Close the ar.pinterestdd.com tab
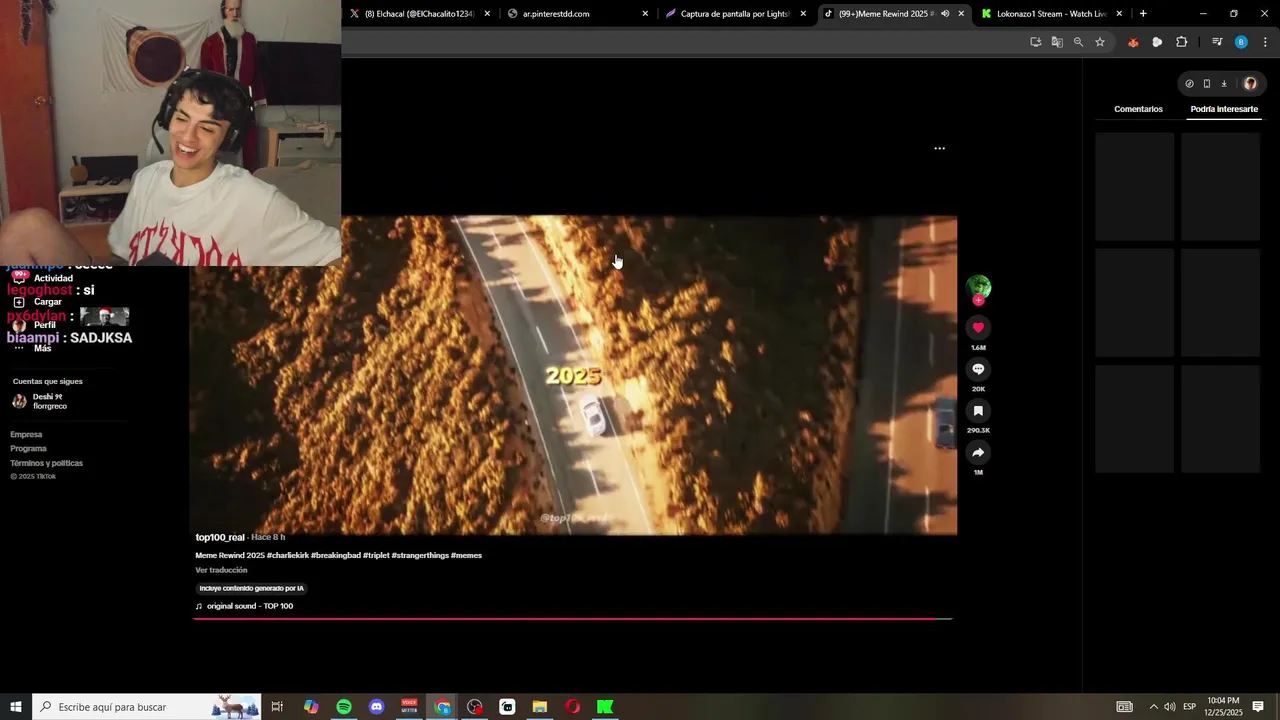 [645, 14]
